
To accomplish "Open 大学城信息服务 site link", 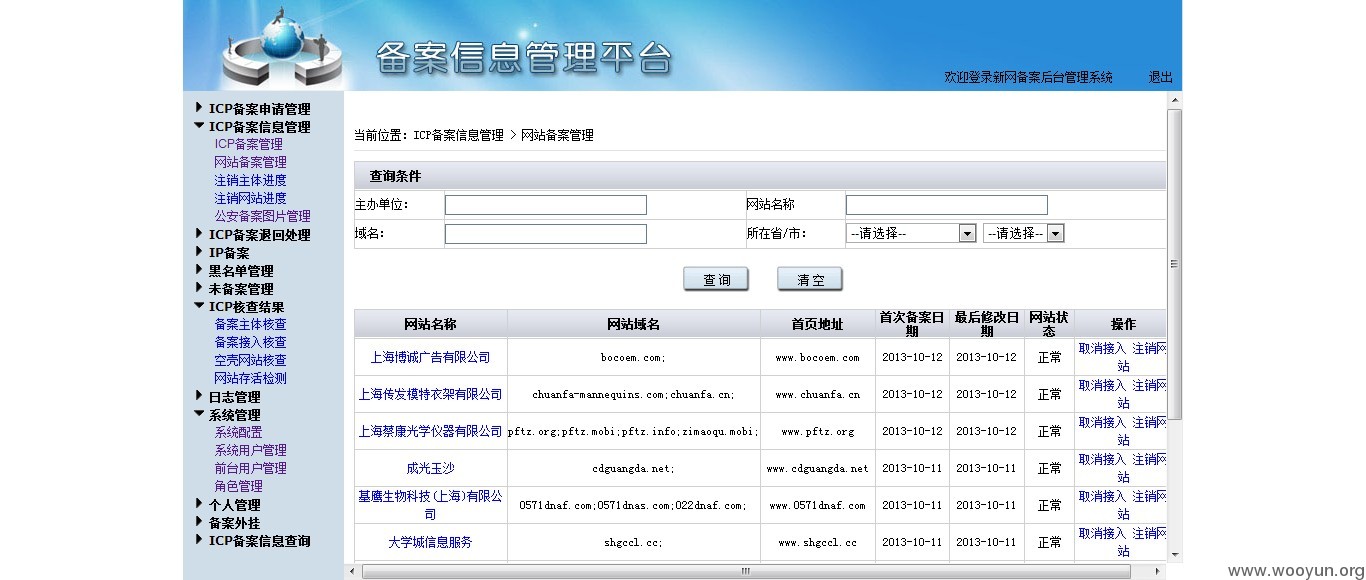I will click(x=430, y=542).
